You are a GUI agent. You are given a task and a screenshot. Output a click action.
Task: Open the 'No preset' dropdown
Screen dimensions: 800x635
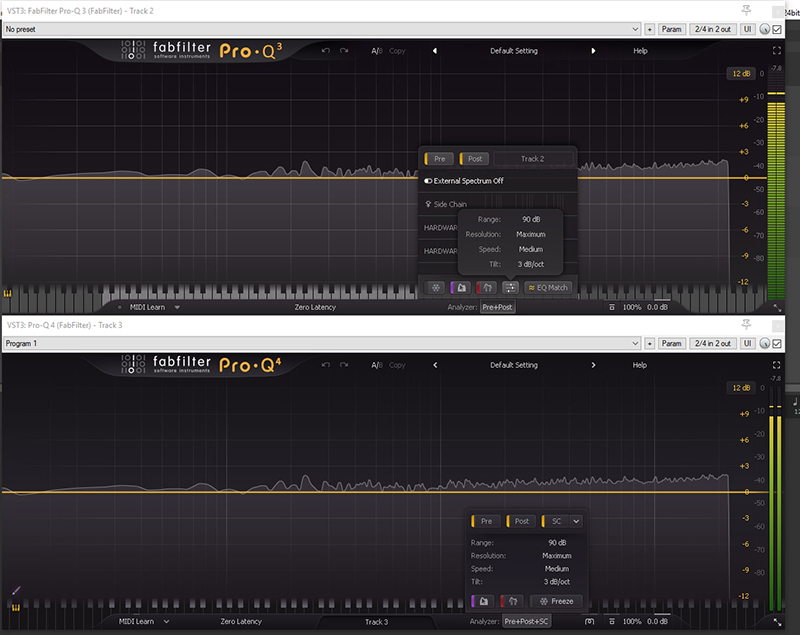pos(322,29)
